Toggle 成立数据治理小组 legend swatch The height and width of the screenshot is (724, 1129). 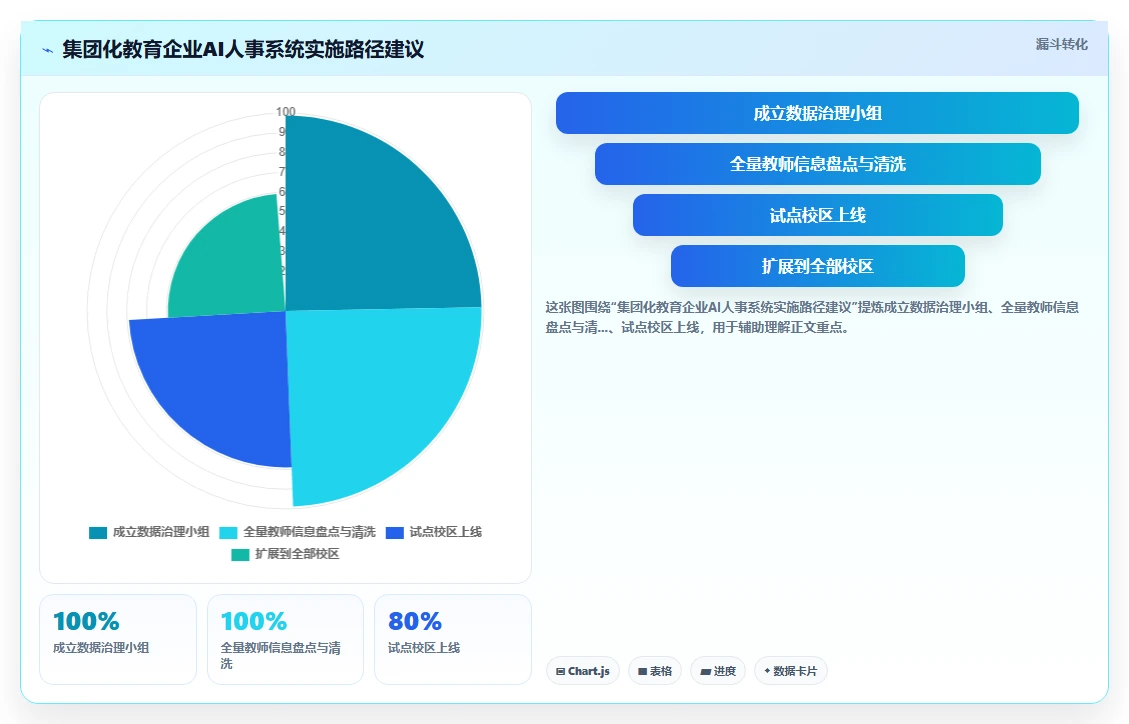coord(98,533)
